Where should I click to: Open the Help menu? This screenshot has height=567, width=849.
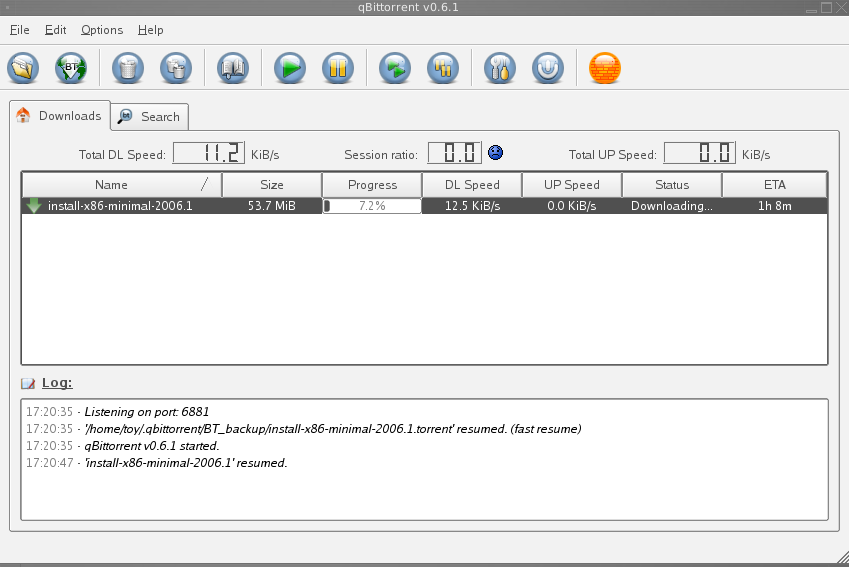151,30
